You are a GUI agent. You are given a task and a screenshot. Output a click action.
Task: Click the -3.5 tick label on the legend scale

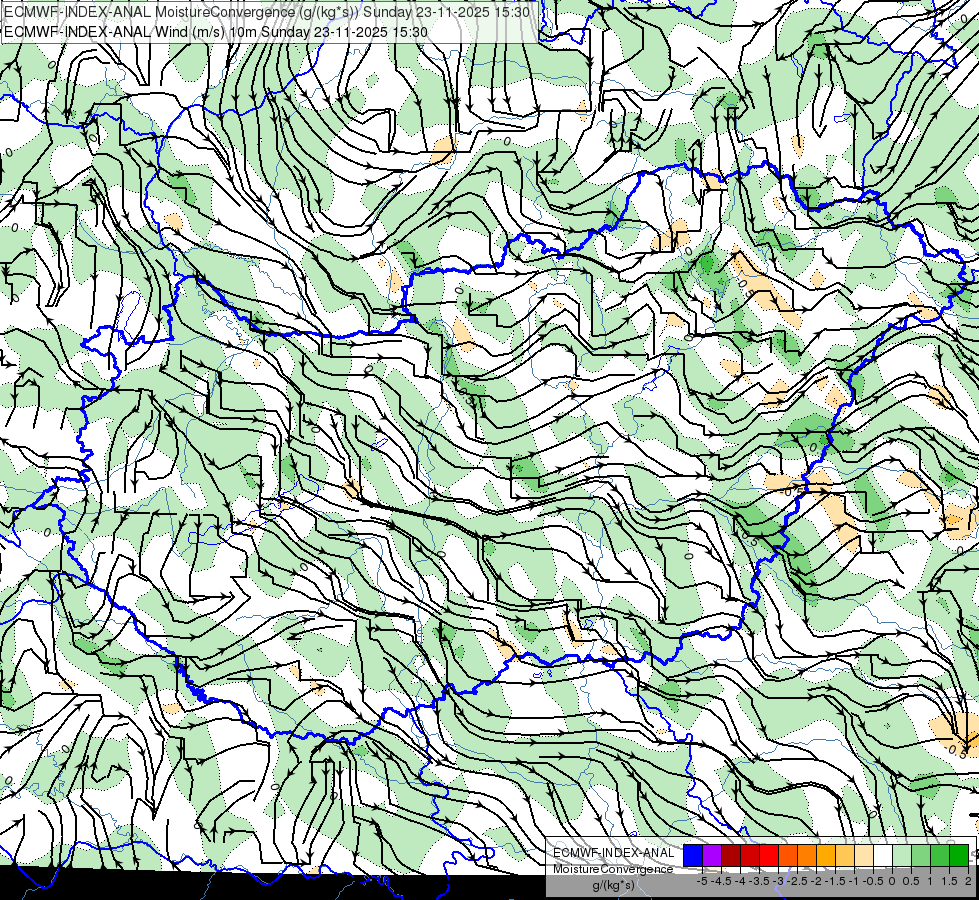759,881
